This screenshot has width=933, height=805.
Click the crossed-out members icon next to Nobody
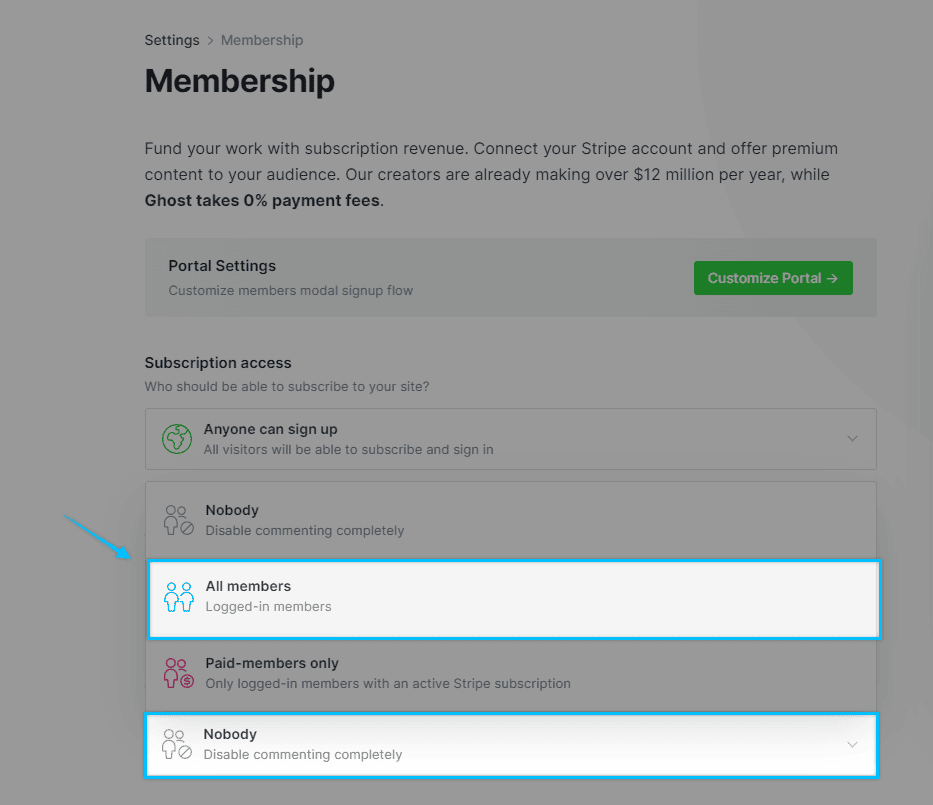tap(178, 518)
